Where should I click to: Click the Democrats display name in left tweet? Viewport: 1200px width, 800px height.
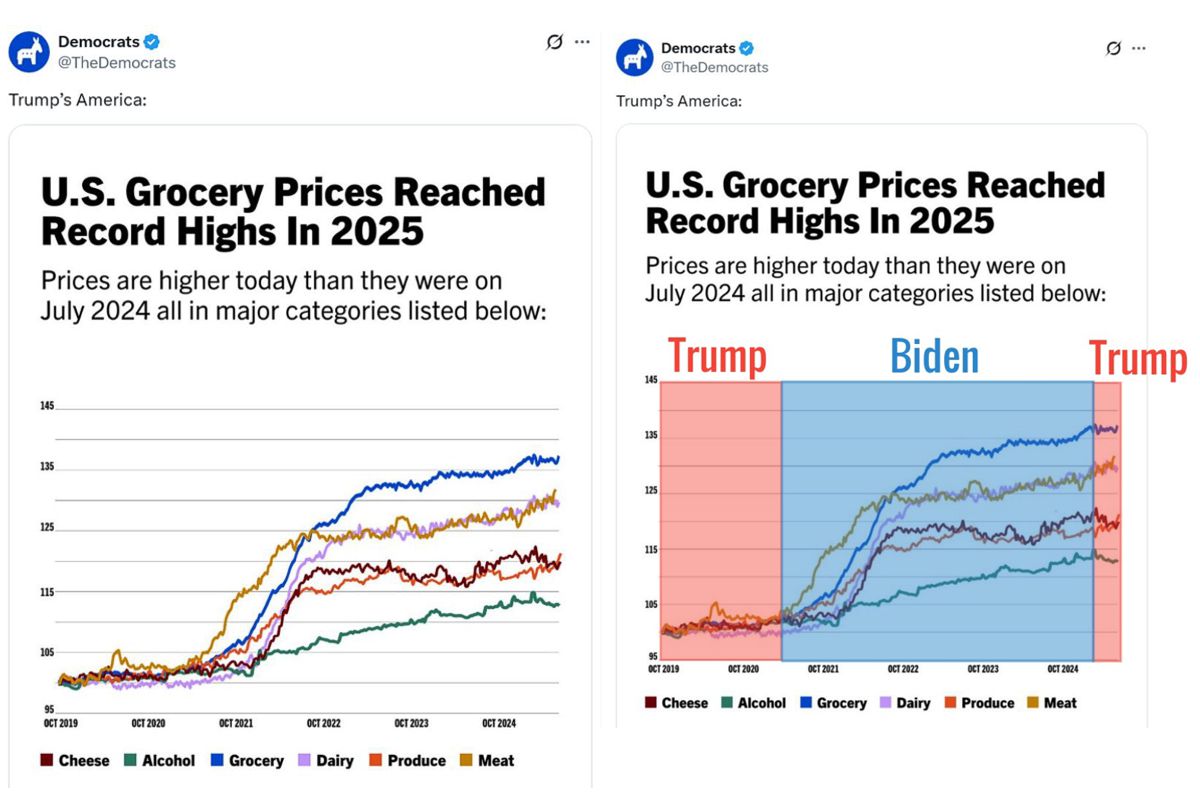click(x=98, y=42)
